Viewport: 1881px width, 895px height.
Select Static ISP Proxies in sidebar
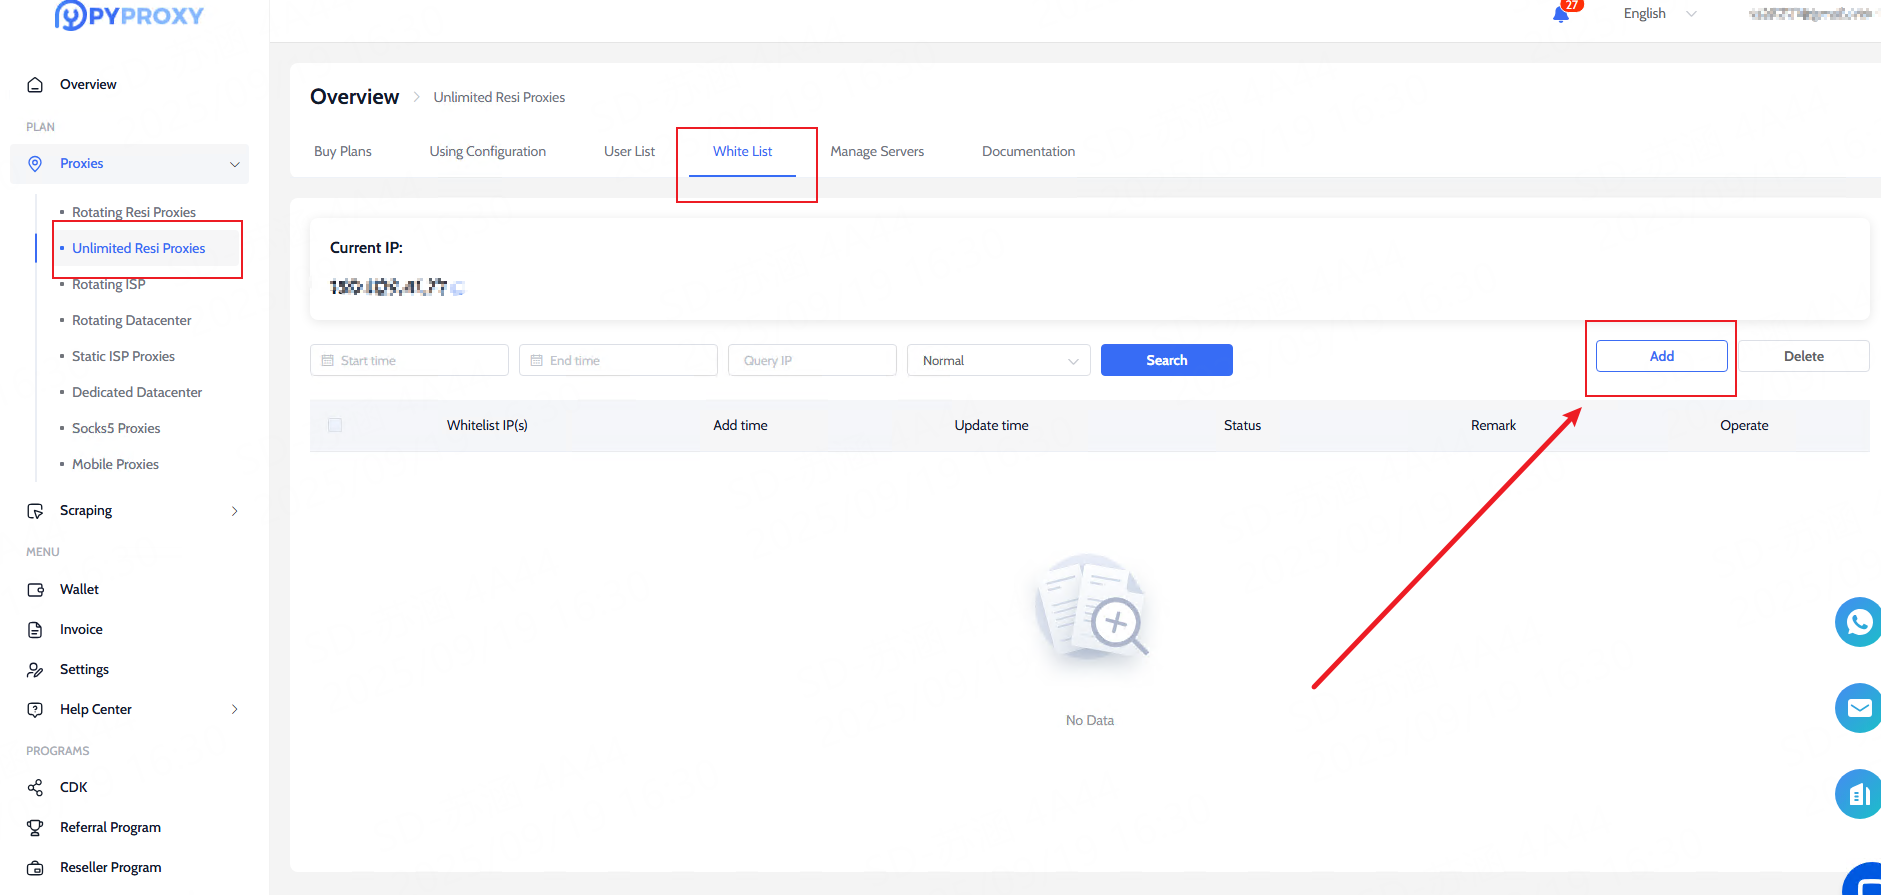(x=123, y=356)
